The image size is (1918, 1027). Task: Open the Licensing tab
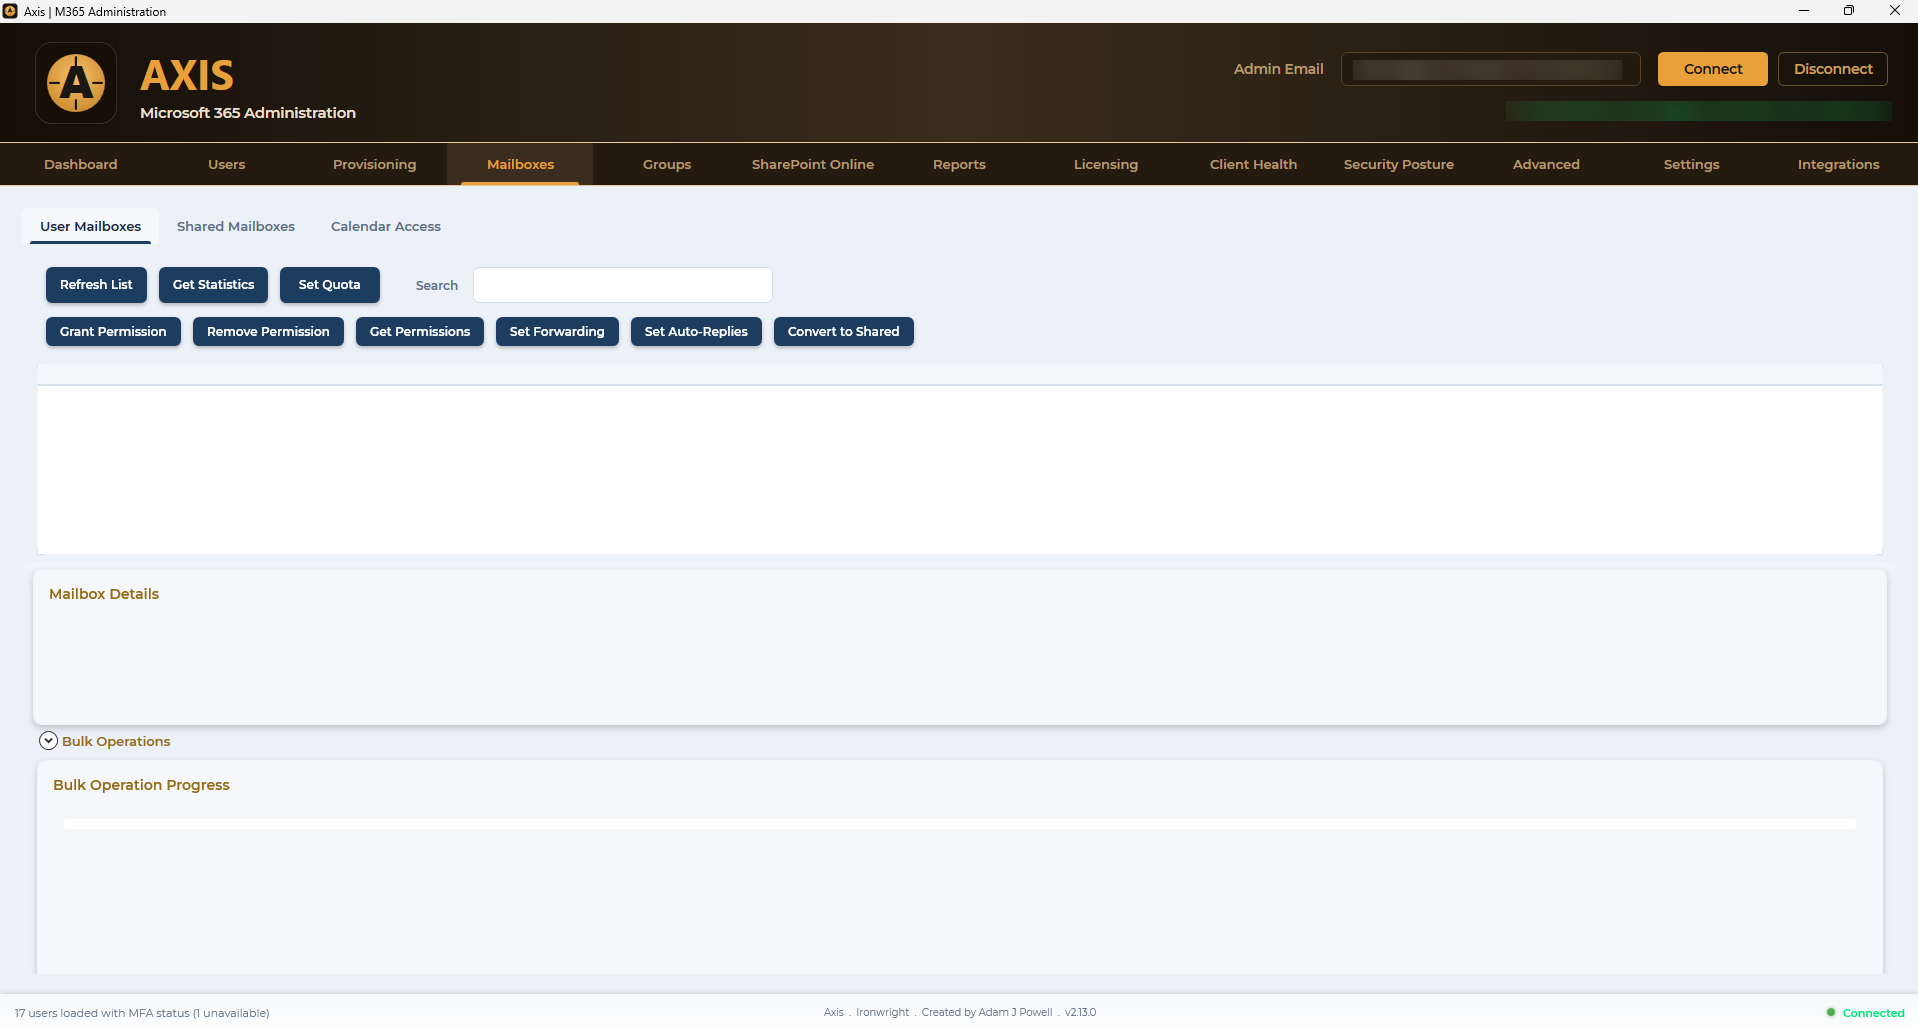[x=1106, y=164]
